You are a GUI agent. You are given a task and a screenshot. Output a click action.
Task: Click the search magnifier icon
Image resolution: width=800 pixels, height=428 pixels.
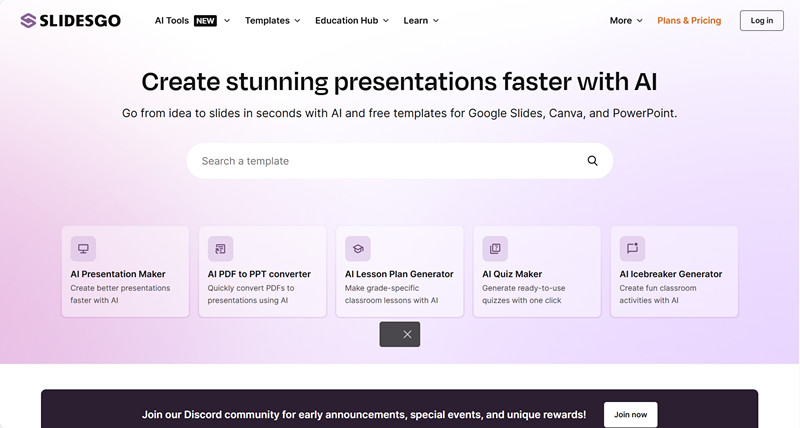[x=592, y=161]
